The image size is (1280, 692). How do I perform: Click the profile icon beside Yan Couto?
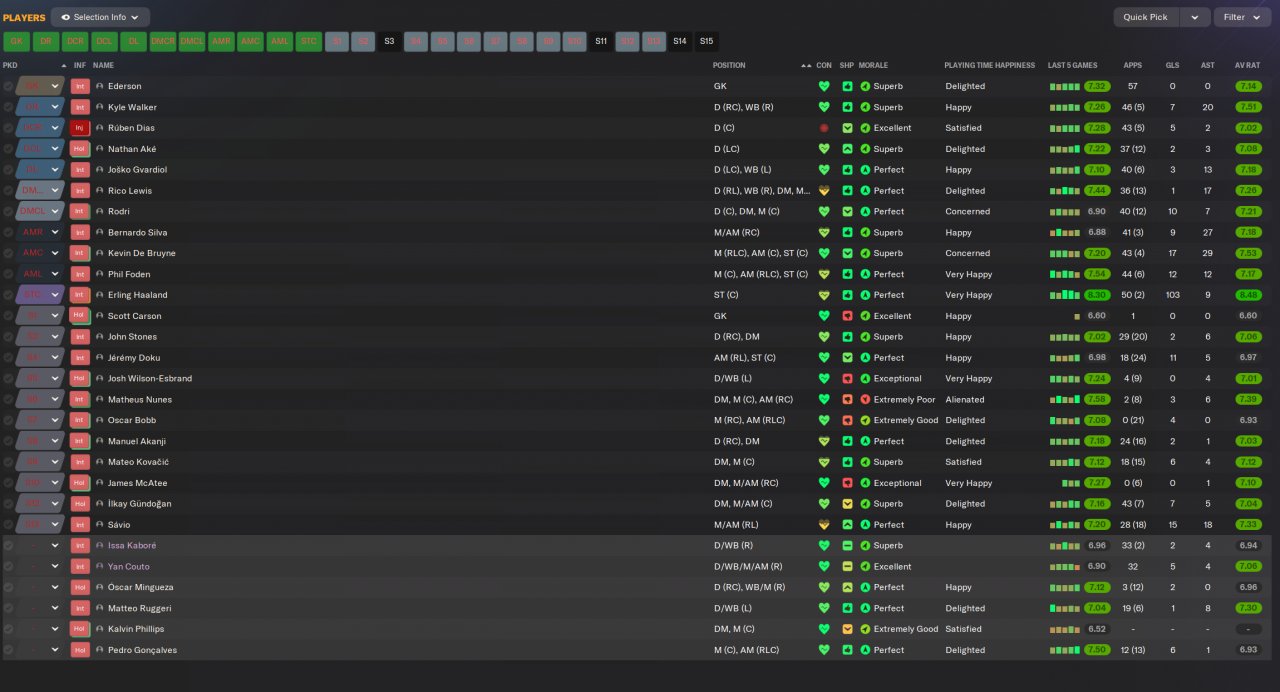point(100,566)
